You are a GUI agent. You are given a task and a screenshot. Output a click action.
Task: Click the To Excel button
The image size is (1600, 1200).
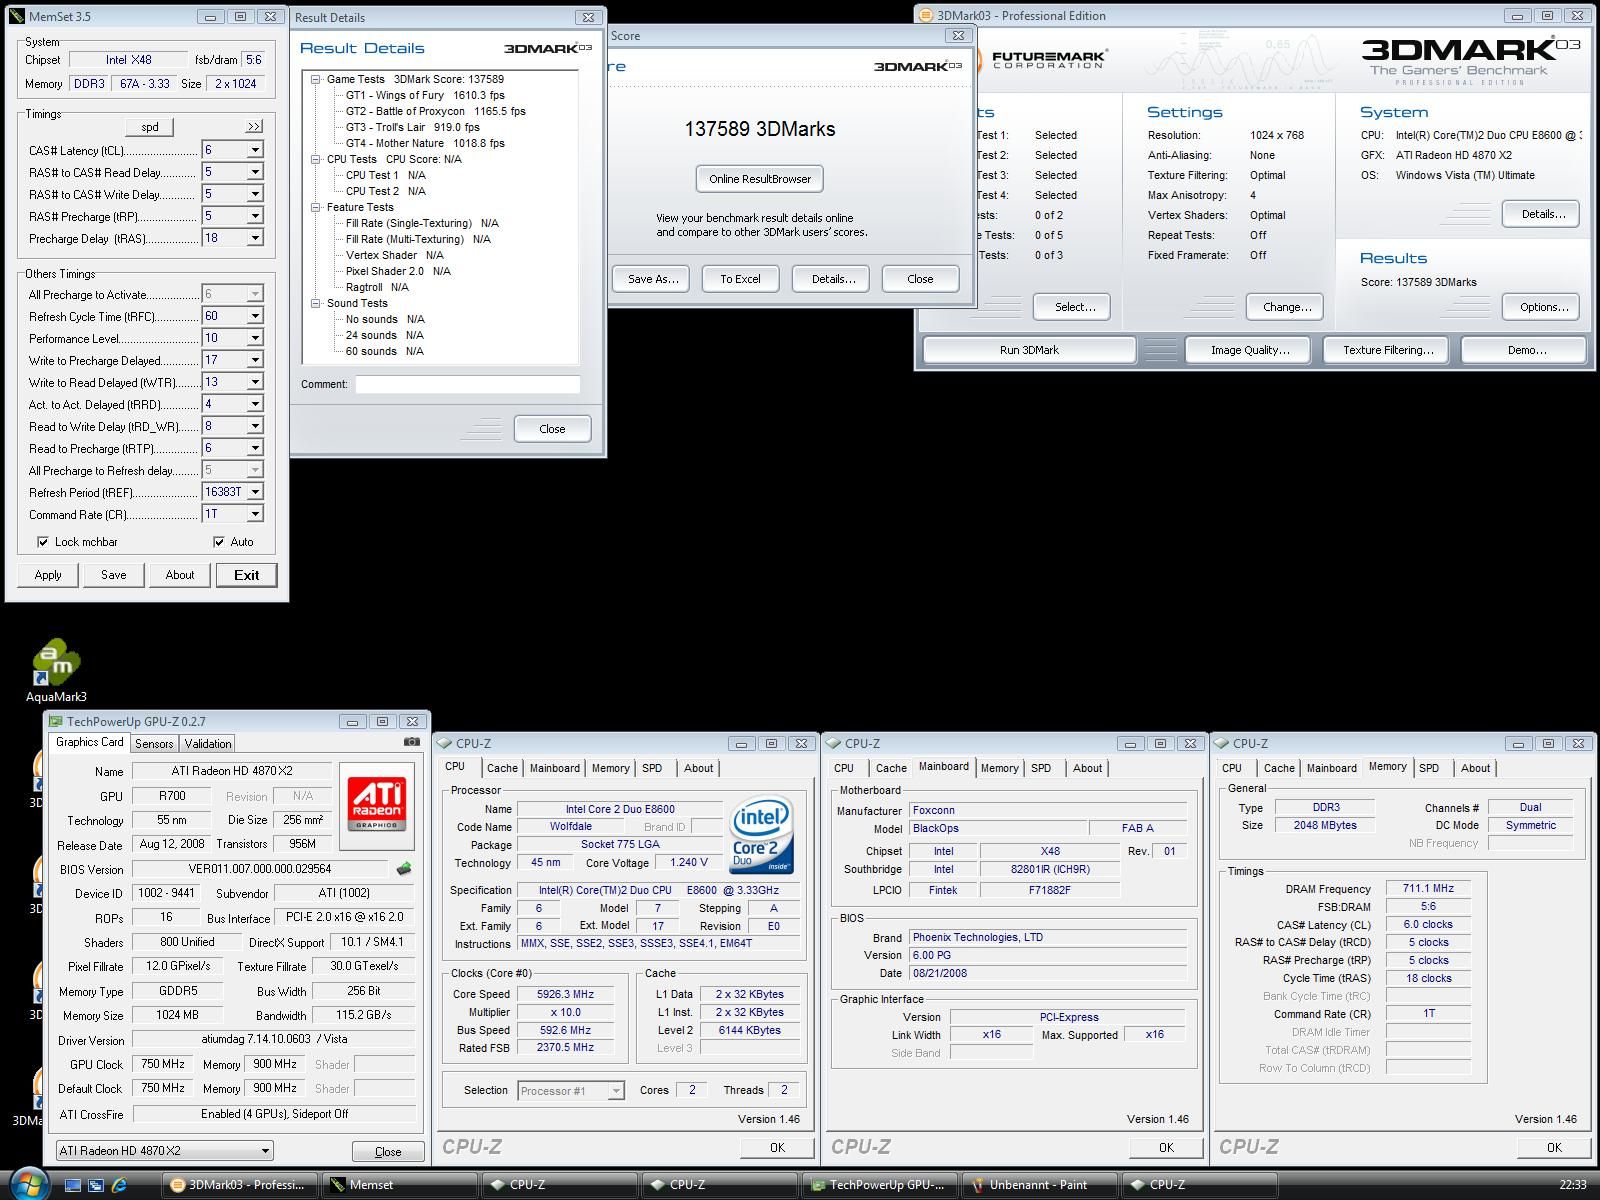tap(740, 279)
